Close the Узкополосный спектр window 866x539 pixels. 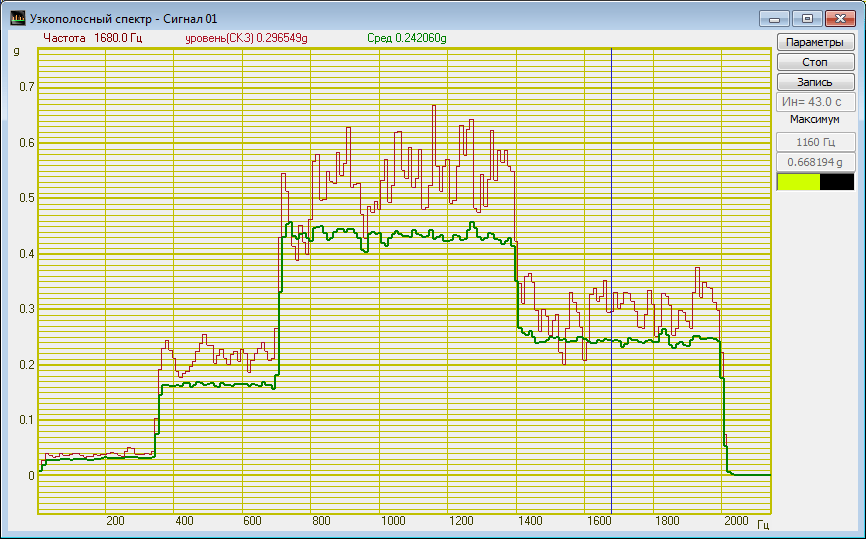point(840,19)
